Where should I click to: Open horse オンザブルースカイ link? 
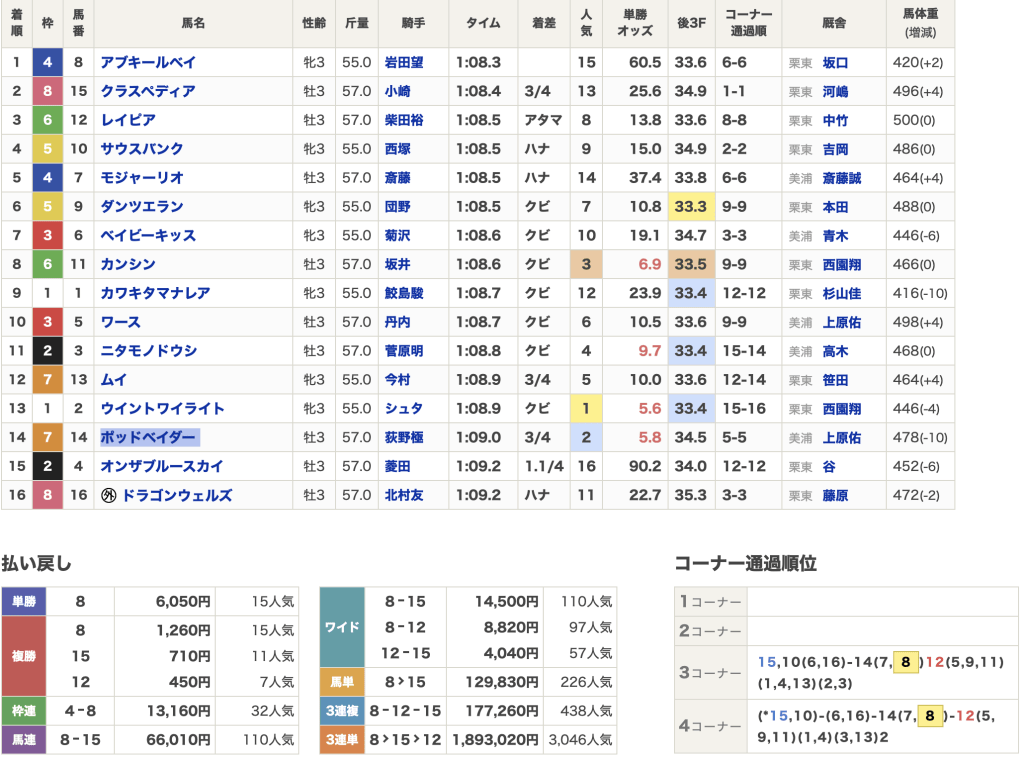pos(161,466)
